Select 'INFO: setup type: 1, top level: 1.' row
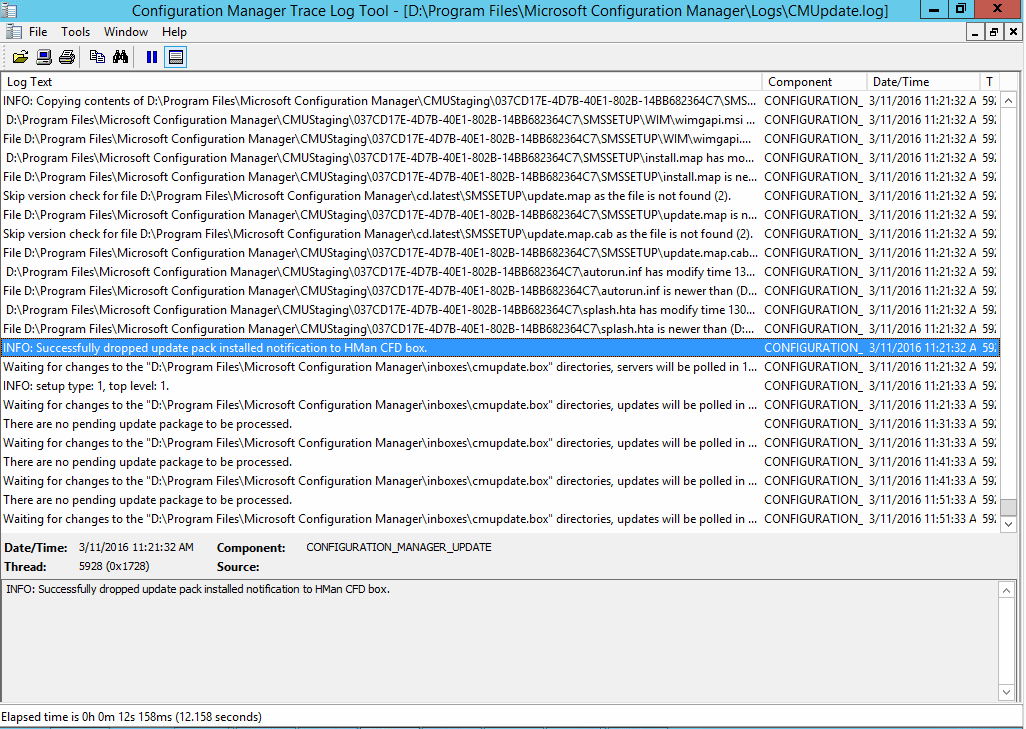Image resolution: width=1026 pixels, height=729 pixels. click(x=500, y=385)
